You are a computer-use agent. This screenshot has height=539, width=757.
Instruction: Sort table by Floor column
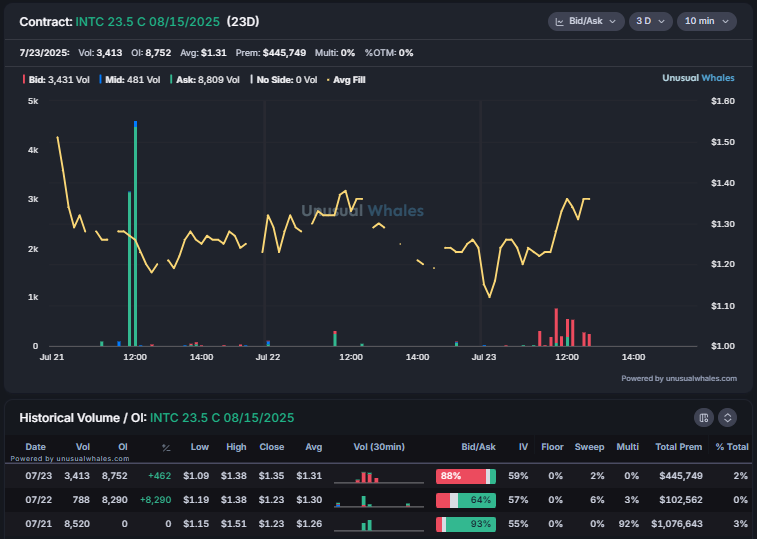point(552,447)
